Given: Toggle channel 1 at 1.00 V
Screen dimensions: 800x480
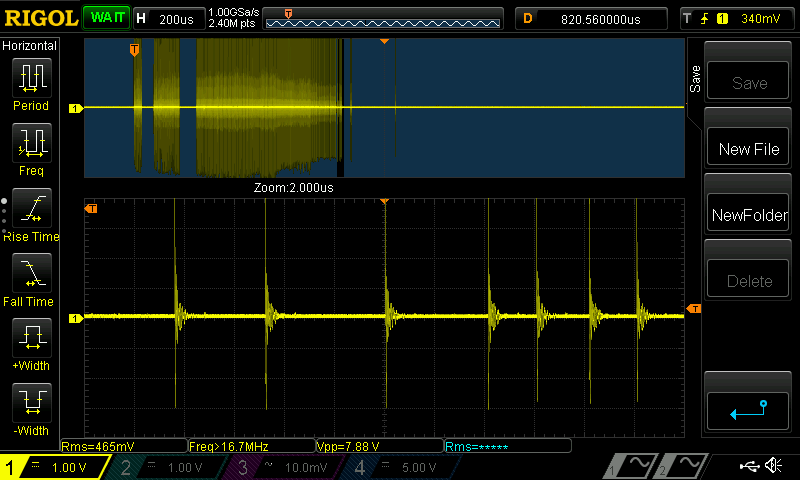Looking at the screenshot, I should tap(54, 467).
